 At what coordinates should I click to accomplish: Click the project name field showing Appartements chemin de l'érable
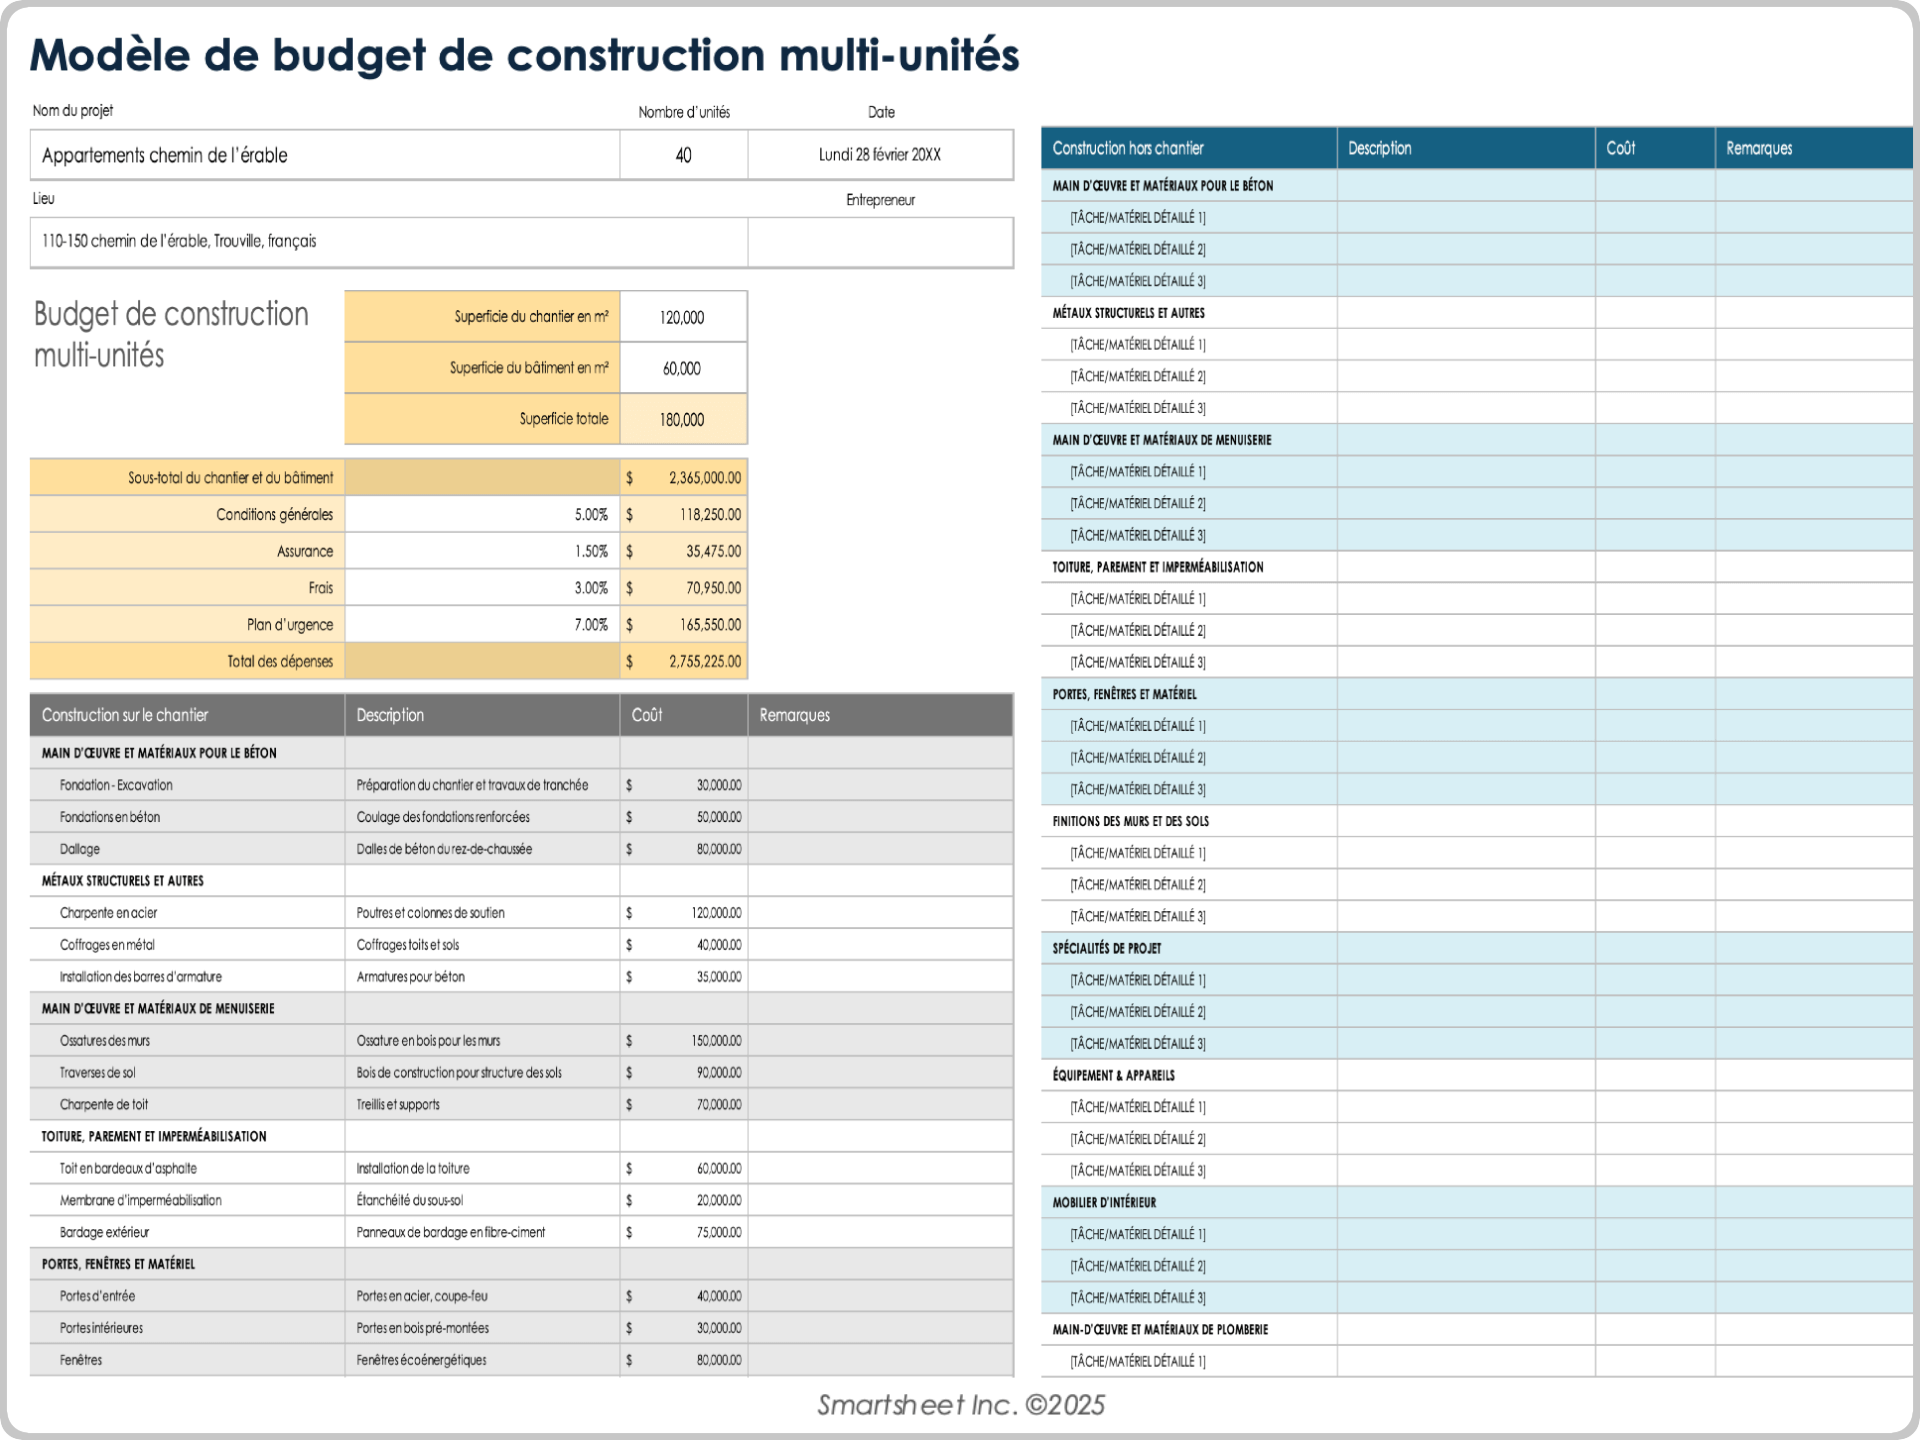point(325,155)
